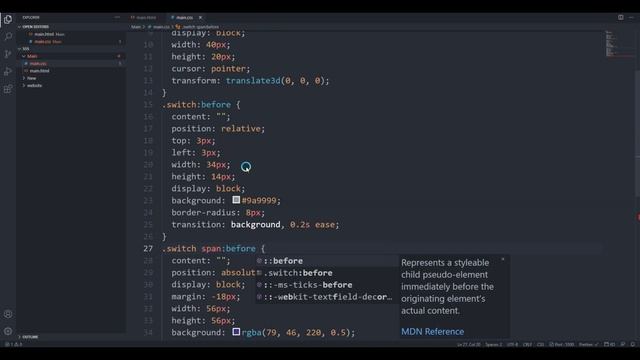Choose the ::-webkit-textfield-decor suggestion
This screenshot has height=360, width=640.
[x=327, y=297]
